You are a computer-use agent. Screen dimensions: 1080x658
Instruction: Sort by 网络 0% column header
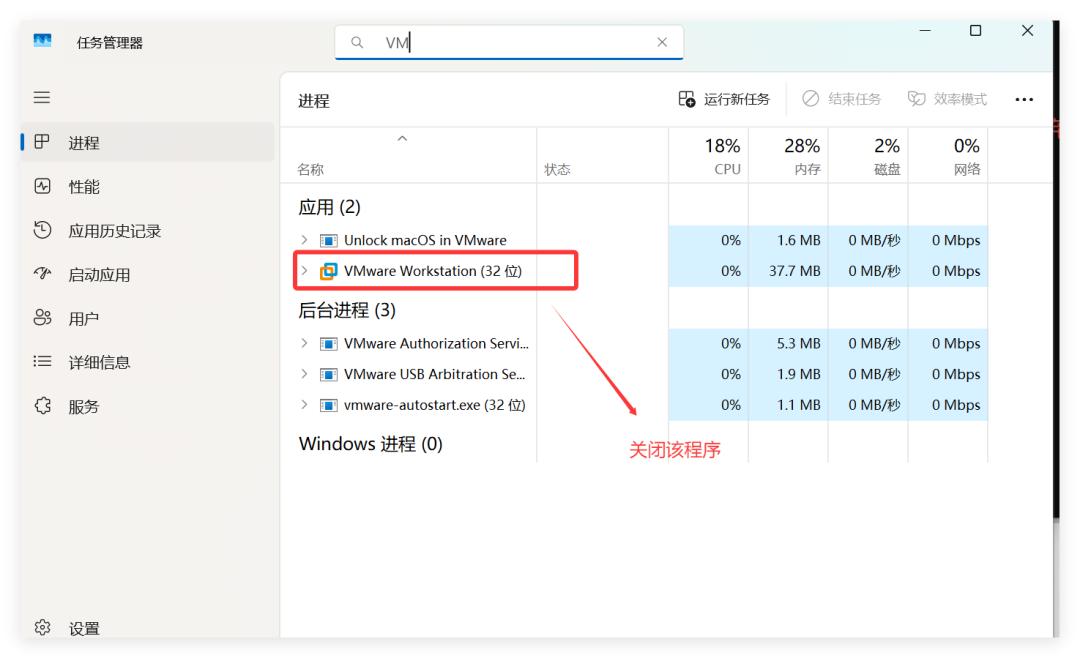[948, 156]
